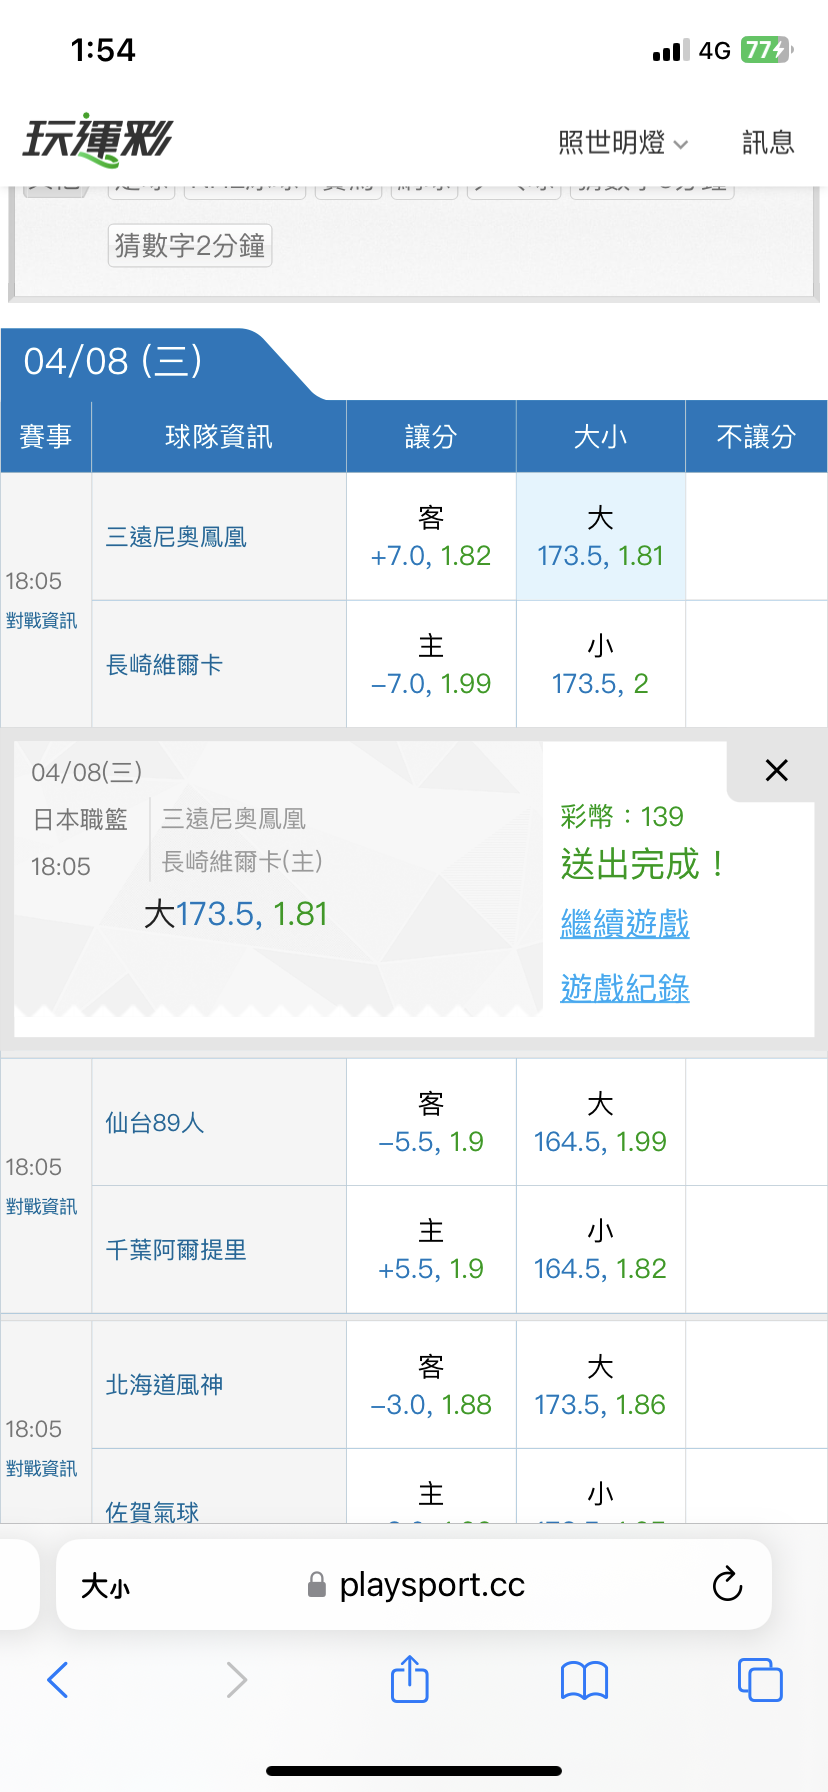Open Safari bookmarks
Screen dimensions: 828x1792
click(x=584, y=1680)
